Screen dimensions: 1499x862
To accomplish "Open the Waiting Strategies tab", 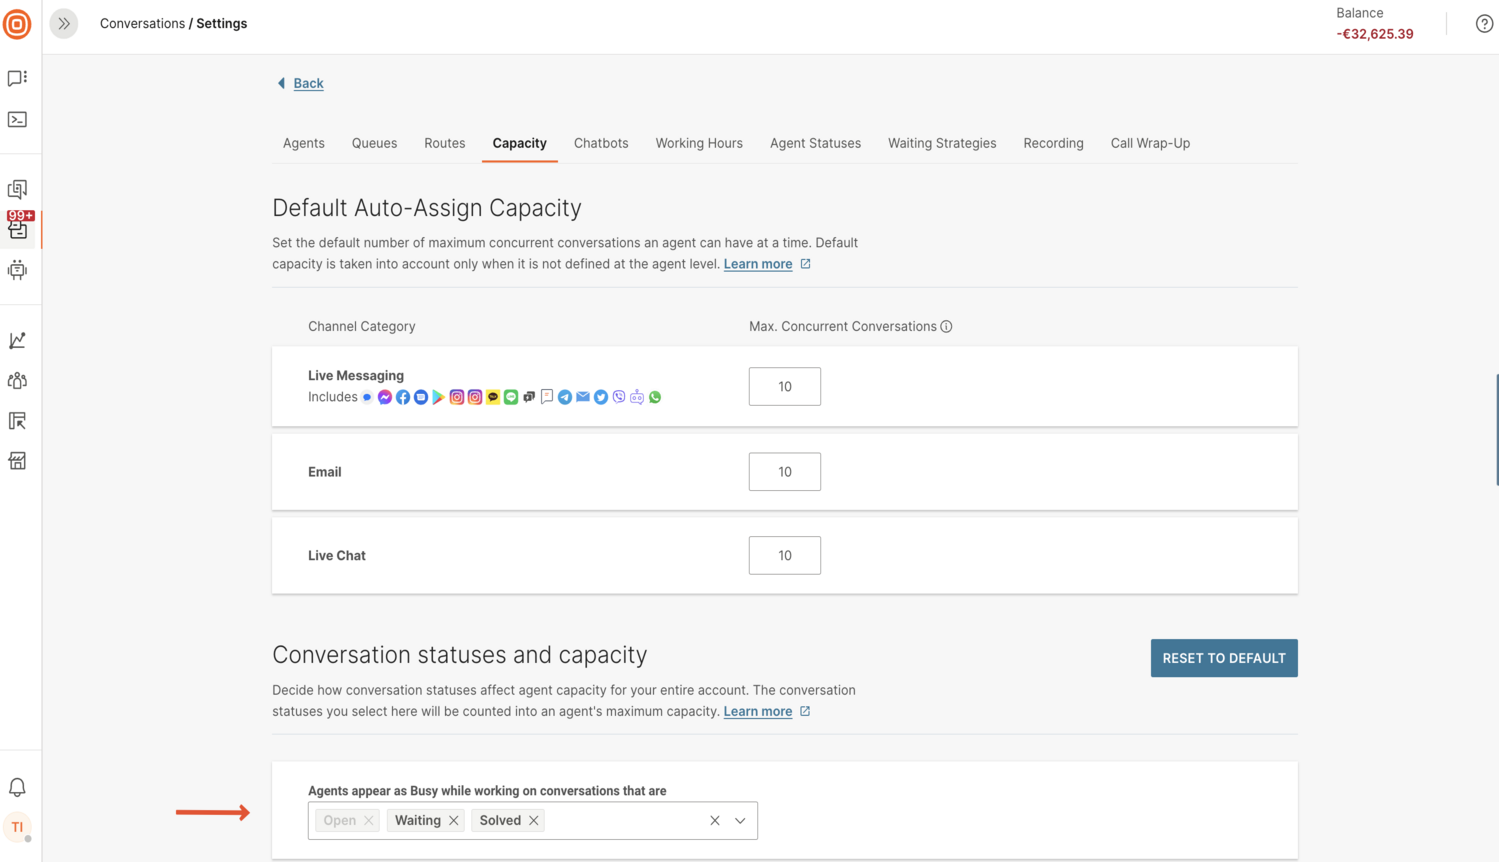I will 942,143.
